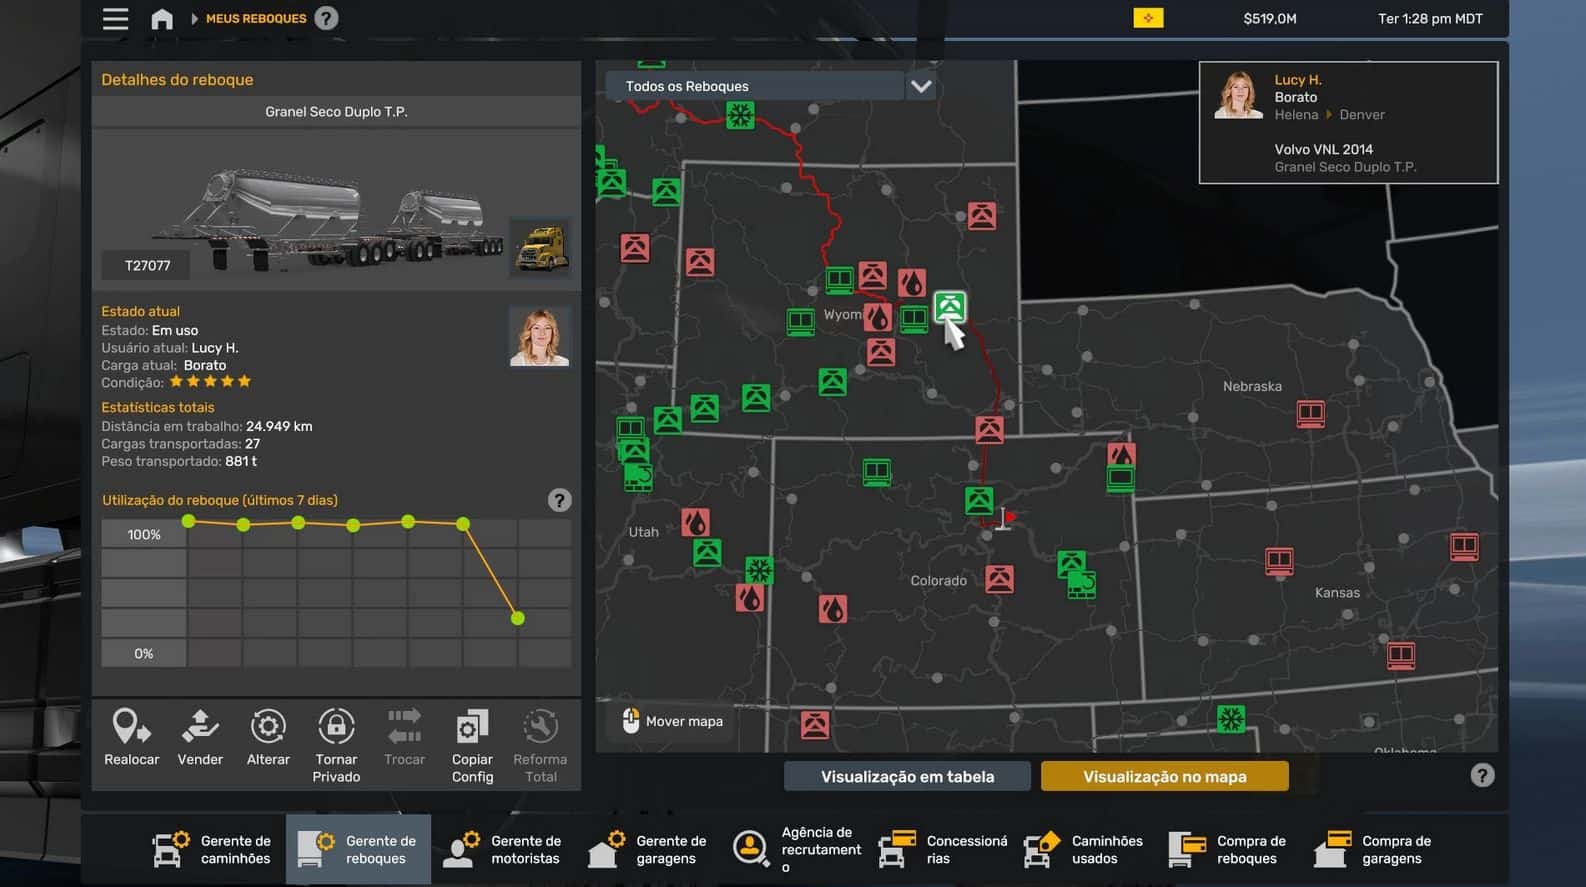Toggle Tornar Privado for trailer
The width and height of the screenshot is (1586, 887).
(336, 727)
